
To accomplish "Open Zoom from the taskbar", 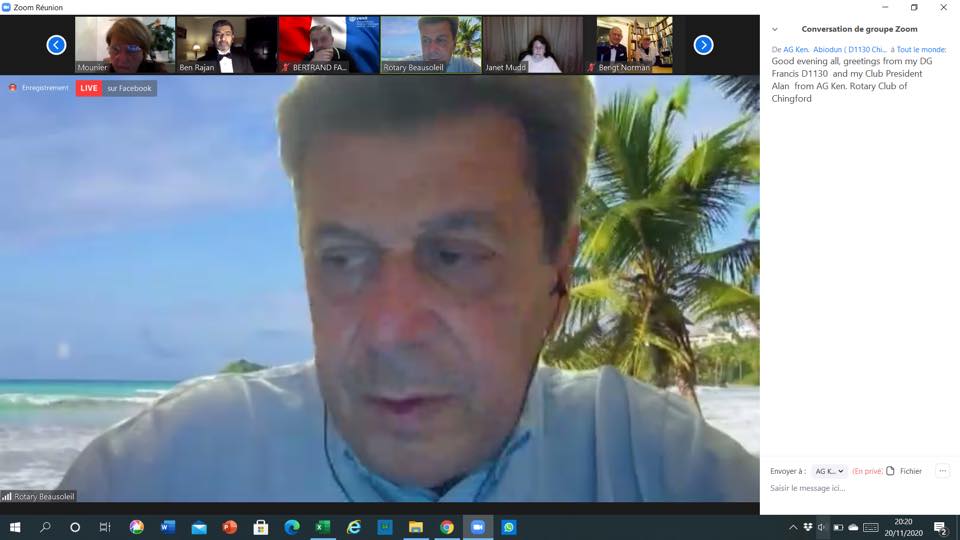I will (477, 527).
